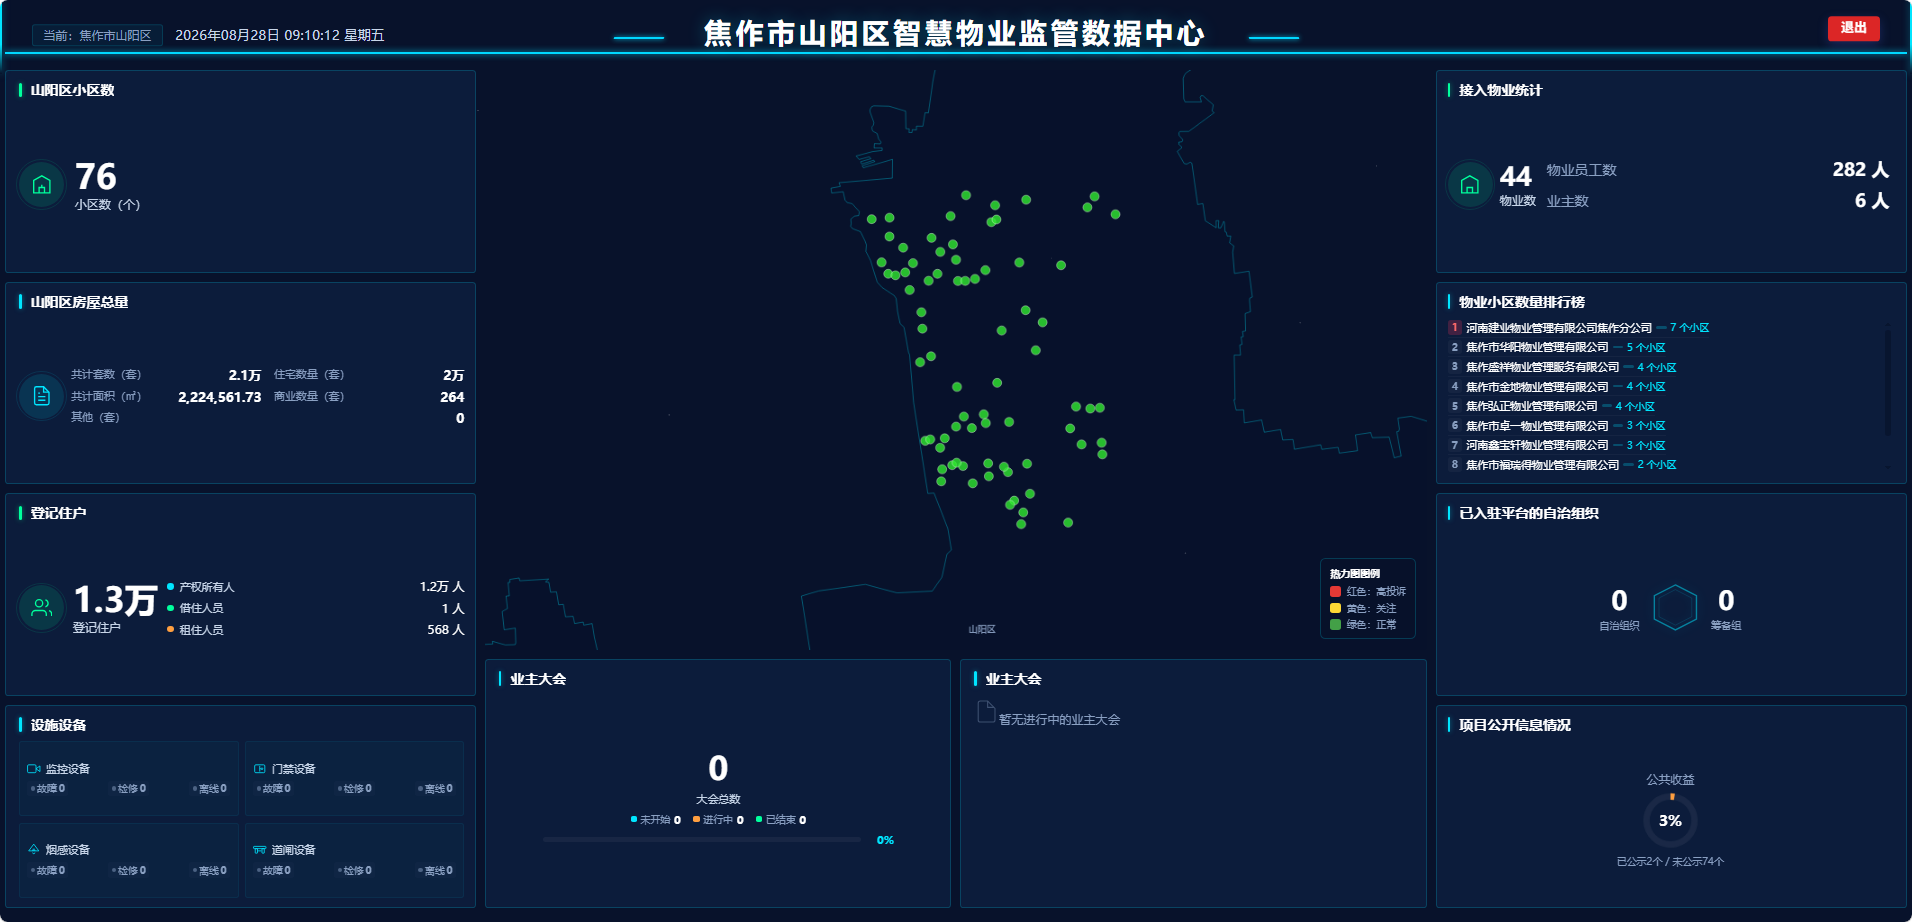The height and width of the screenshot is (922, 1912).
Task: Select 河南建业物业管理有限公司焦作分公司 in the ranking
Action: (1559, 328)
